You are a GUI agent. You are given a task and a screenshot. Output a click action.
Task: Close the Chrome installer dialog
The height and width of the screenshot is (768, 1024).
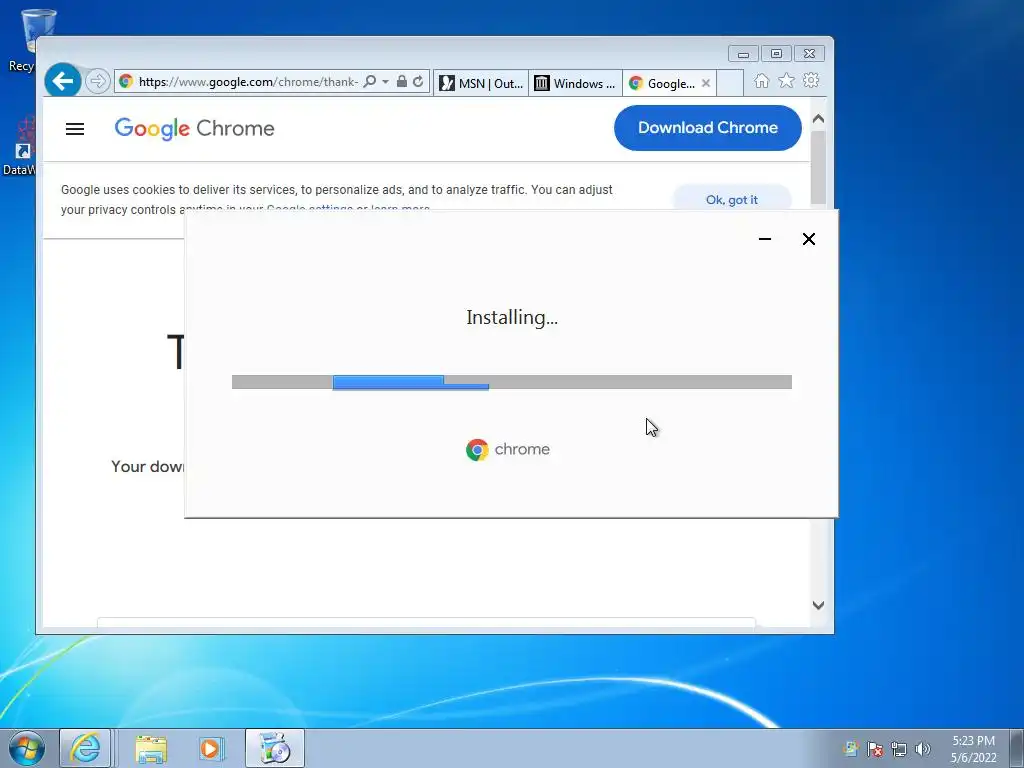[808, 239]
